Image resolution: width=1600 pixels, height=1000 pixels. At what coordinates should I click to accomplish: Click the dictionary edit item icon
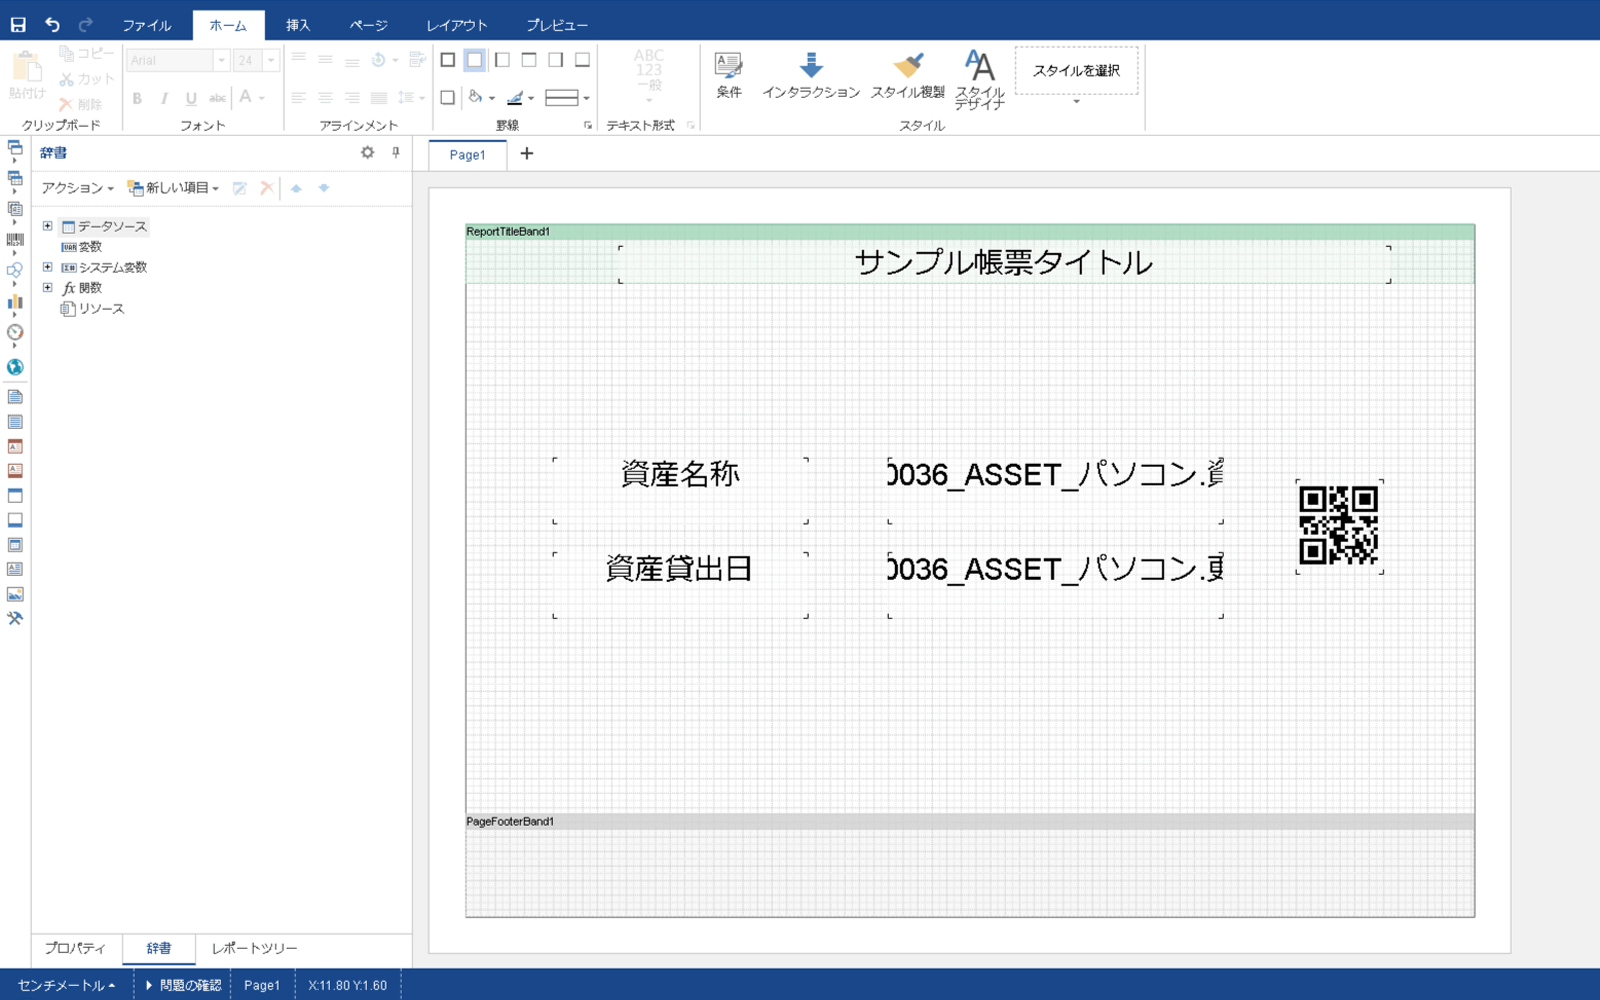coord(240,188)
